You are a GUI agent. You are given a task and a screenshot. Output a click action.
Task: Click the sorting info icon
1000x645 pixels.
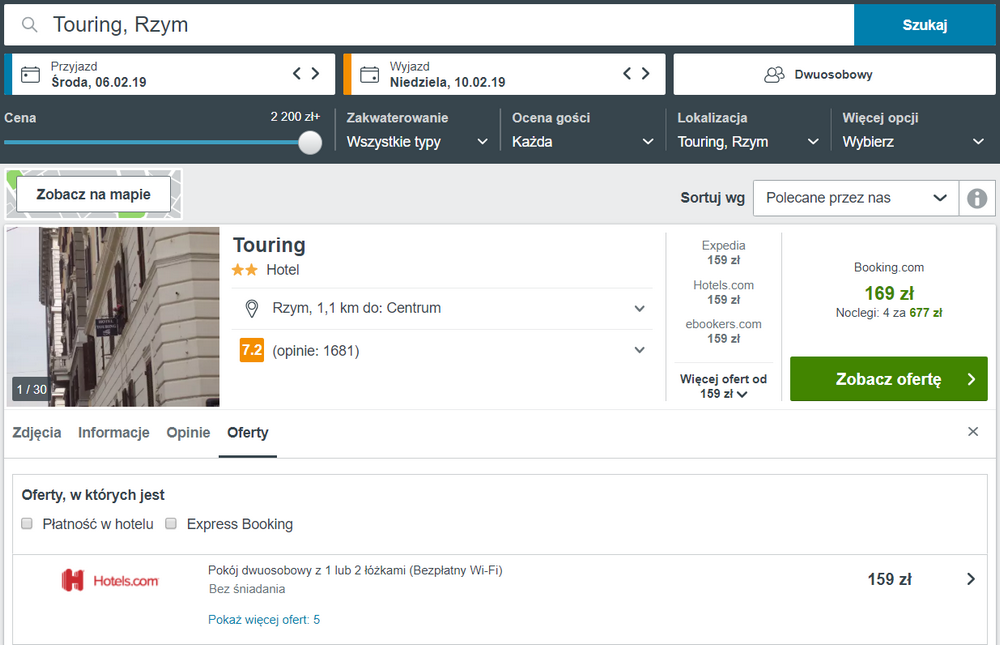point(977,198)
